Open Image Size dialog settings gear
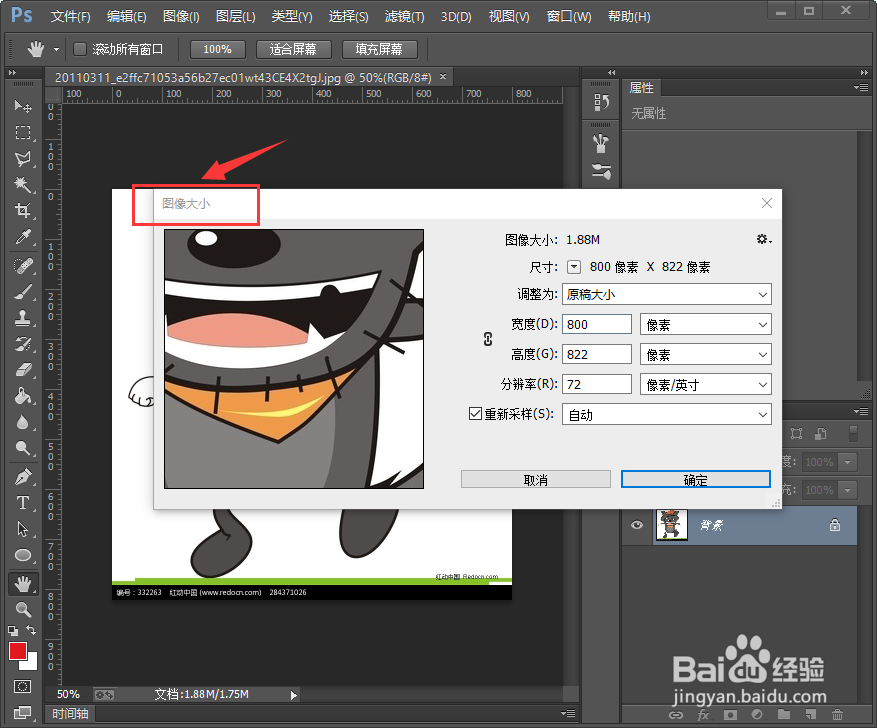Viewport: 877px width, 728px height. [x=763, y=239]
